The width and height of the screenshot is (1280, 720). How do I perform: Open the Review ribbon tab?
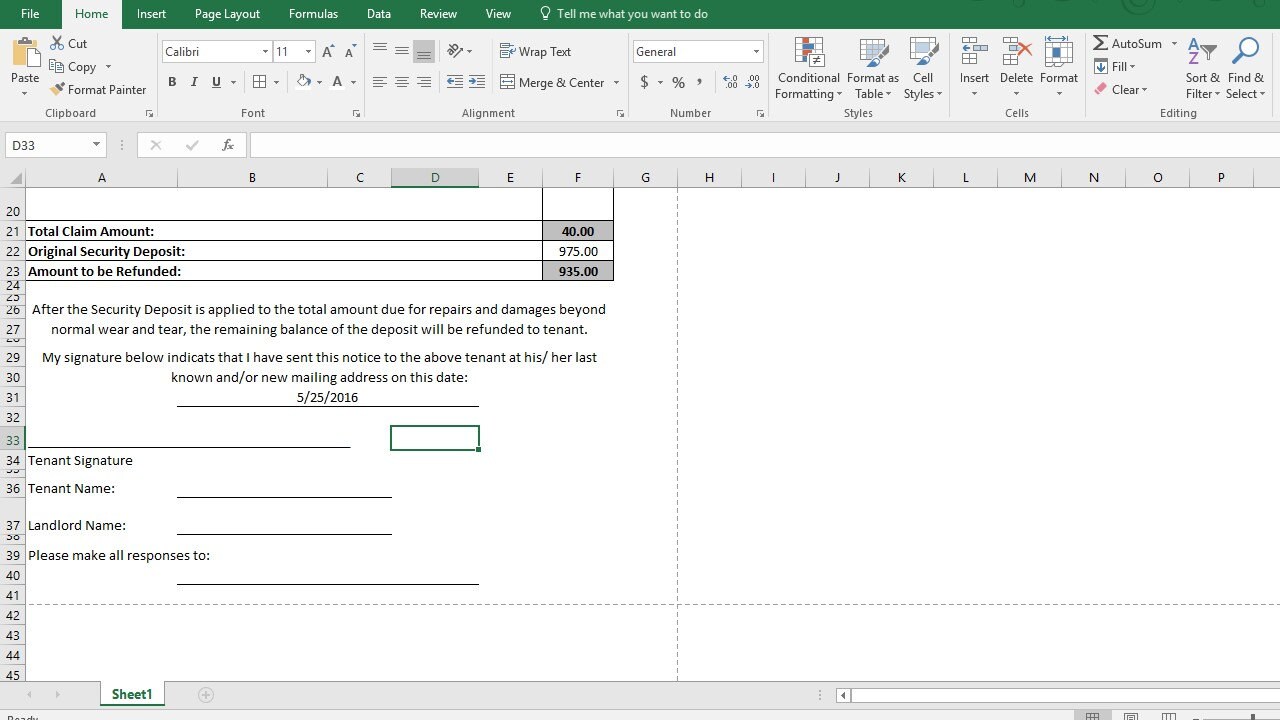click(x=437, y=13)
